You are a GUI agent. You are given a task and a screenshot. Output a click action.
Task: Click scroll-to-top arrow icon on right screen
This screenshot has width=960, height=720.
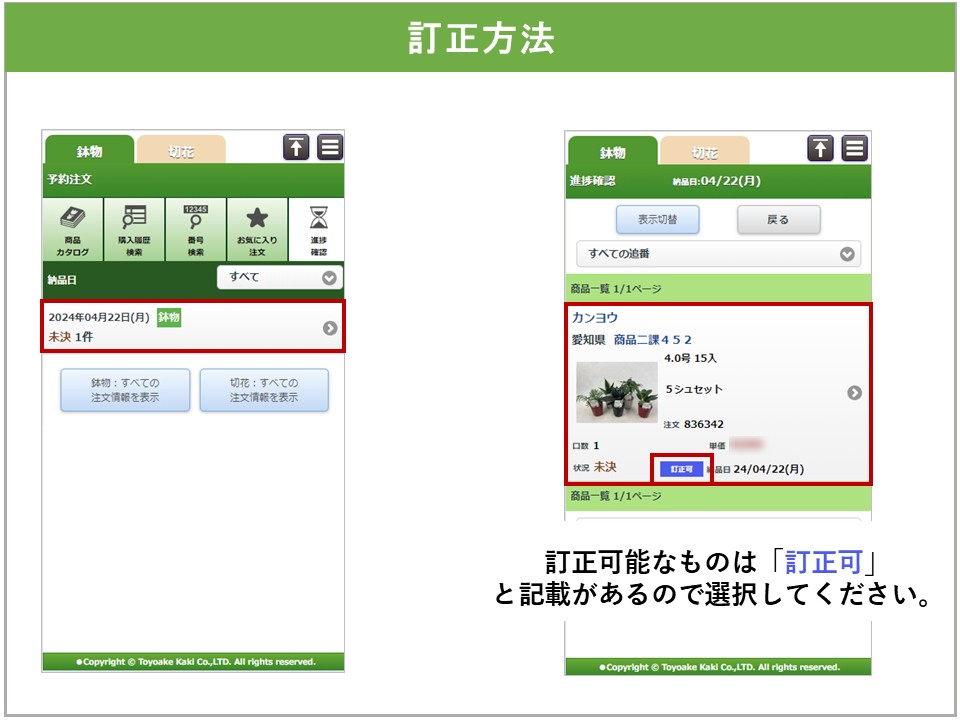pyautogui.click(x=820, y=148)
